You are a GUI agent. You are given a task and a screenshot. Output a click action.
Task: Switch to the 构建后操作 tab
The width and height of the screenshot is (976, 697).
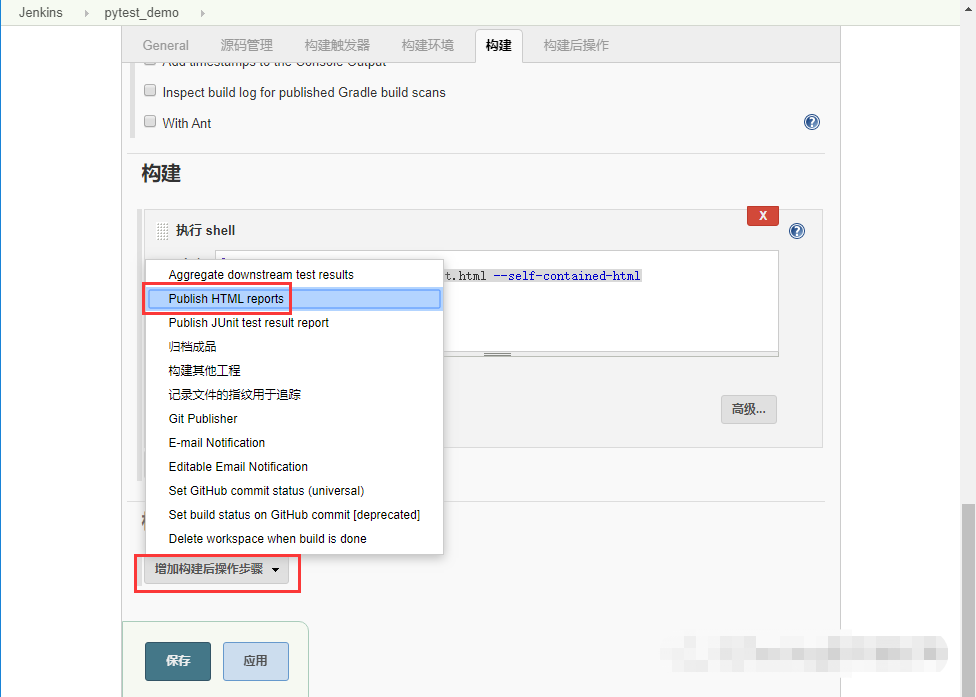click(x=576, y=45)
